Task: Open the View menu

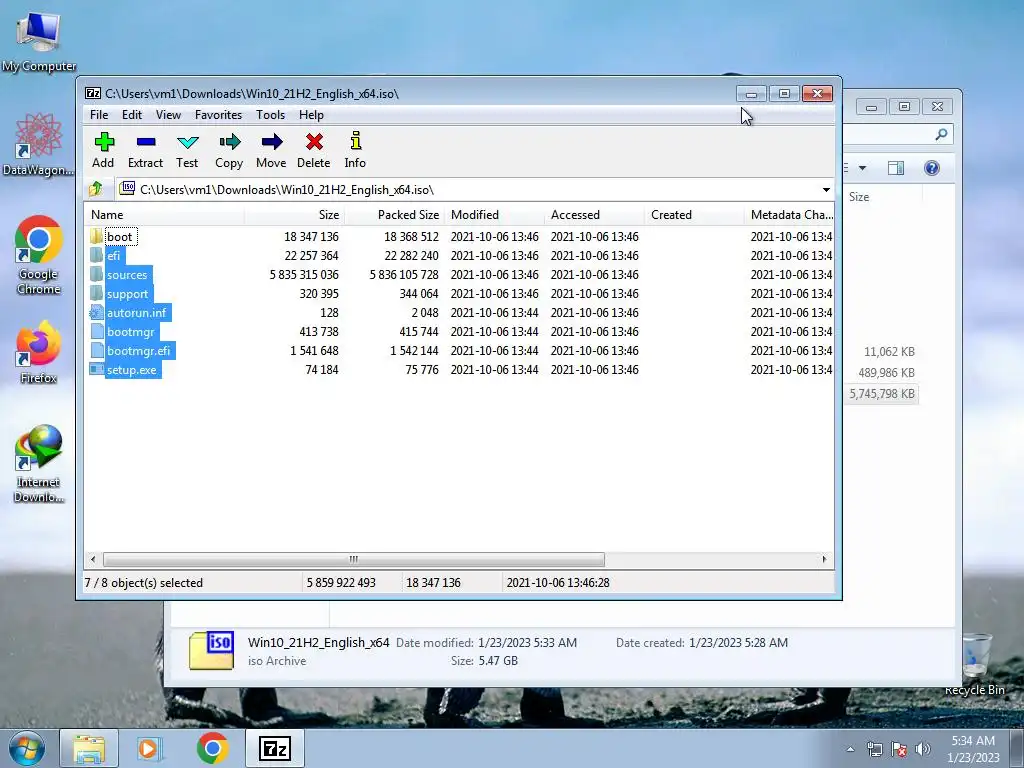Action: (x=168, y=115)
